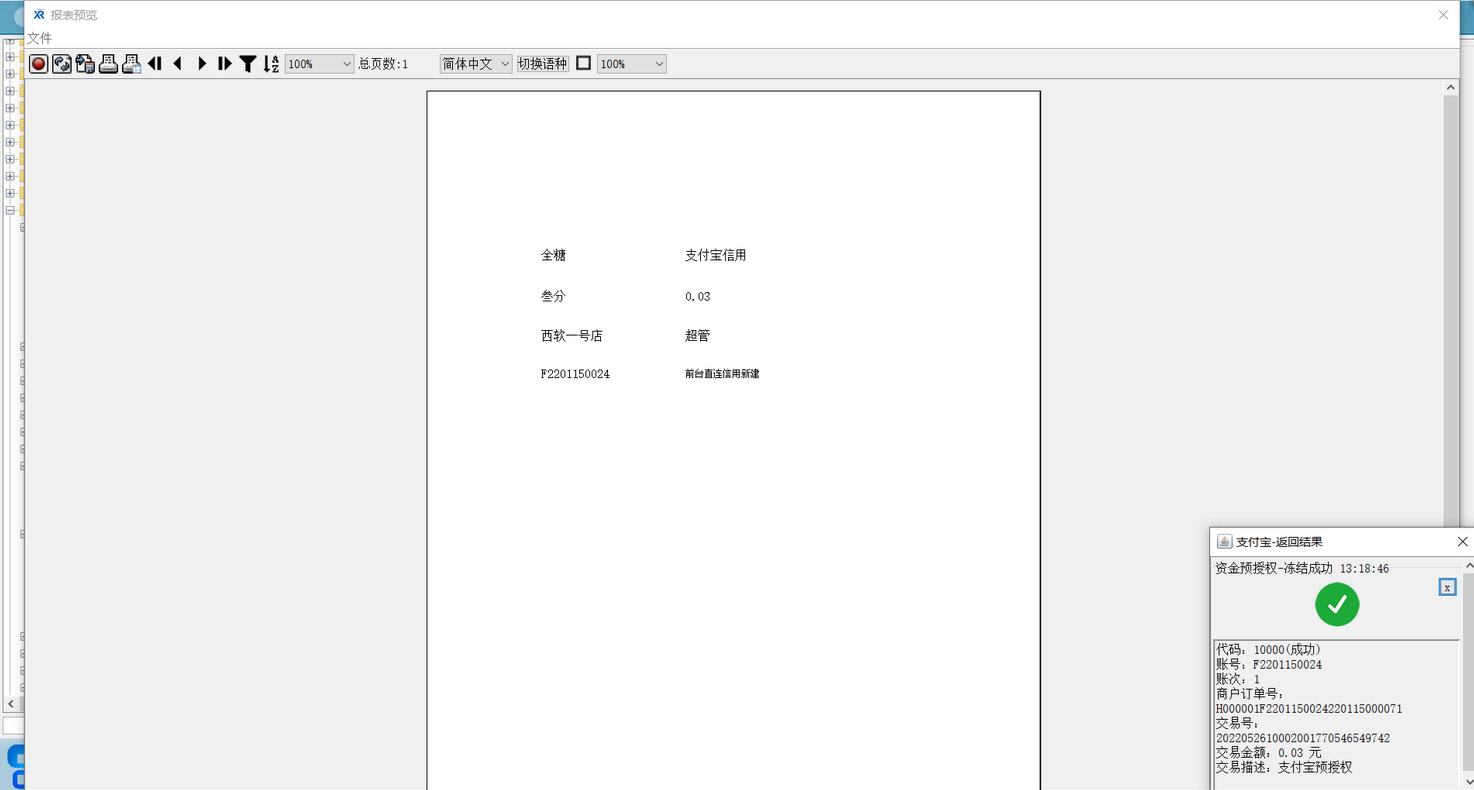The height and width of the screenshot is (790, 1474).
Task: Click the value 0.03 in the report
Action: point(697,297)
